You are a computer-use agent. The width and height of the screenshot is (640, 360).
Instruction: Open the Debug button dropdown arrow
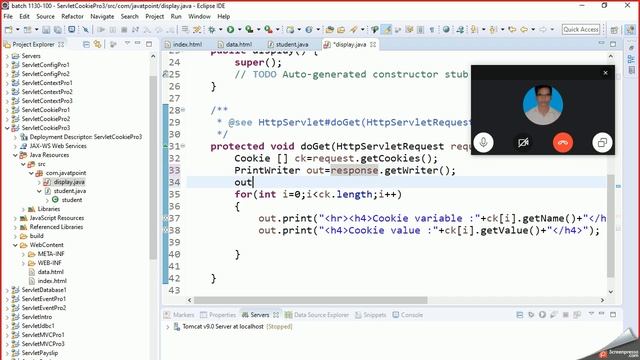tap(220, 29)
